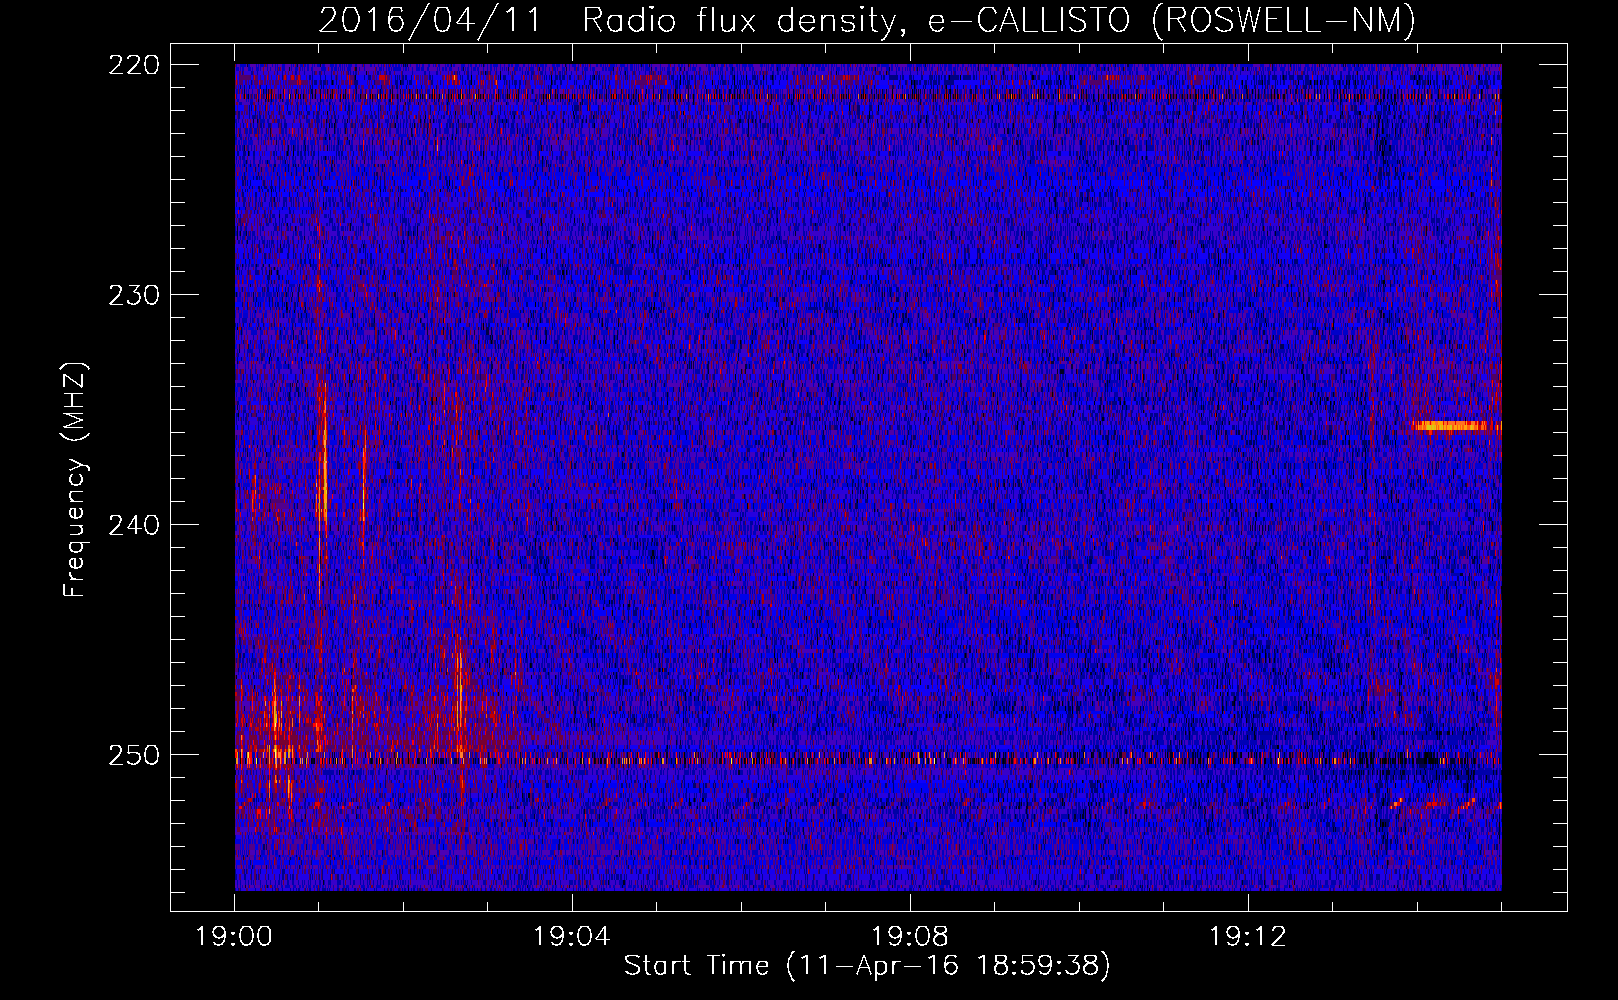
Task: Click the '19:04' time axis label
Action: [572, 937]
